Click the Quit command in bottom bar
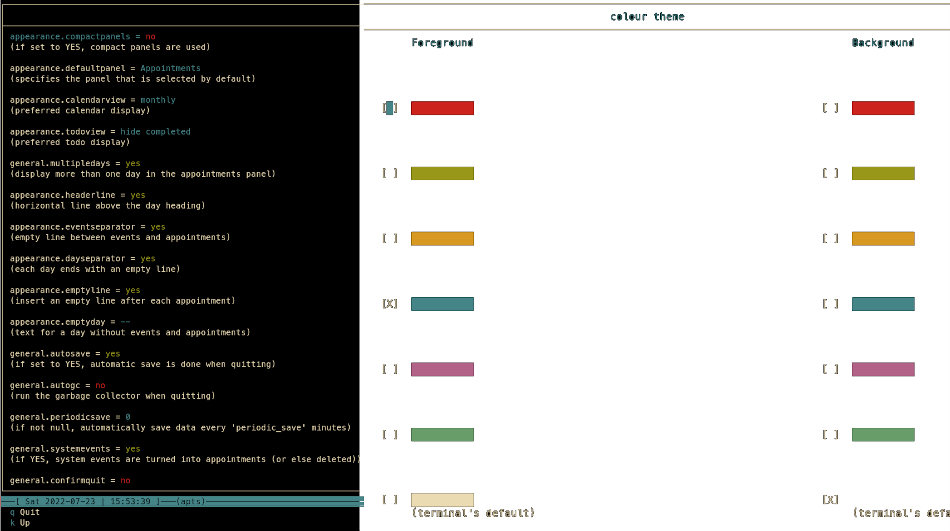 click(28, 512)
